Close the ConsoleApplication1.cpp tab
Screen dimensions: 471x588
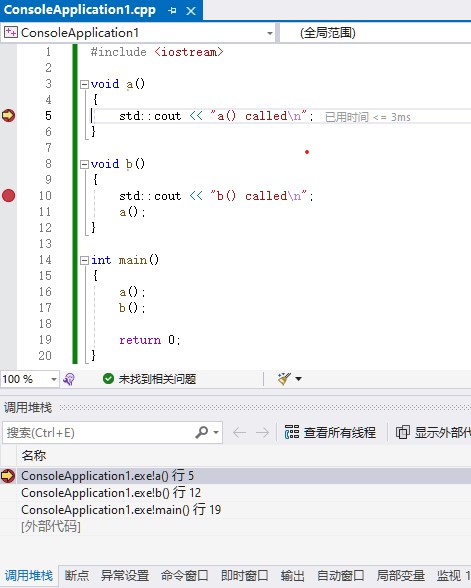191,11
